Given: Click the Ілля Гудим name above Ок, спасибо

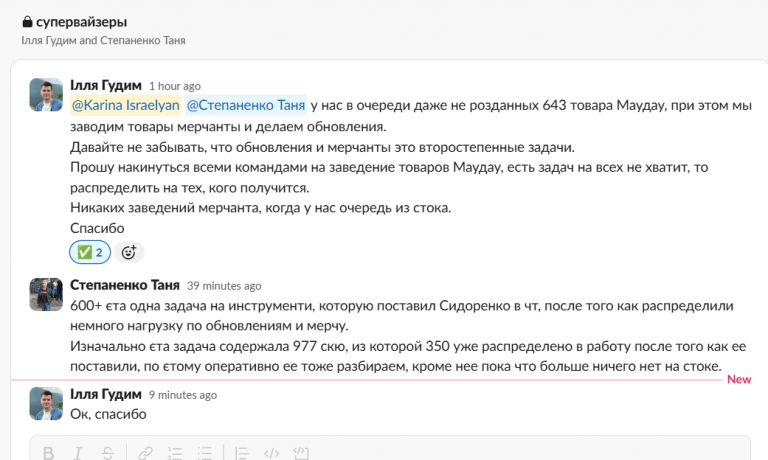Looking at the screenshot, I should pyautogui.click(x=106, y=394).
